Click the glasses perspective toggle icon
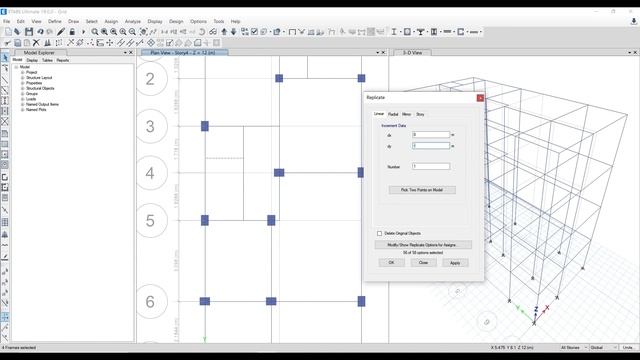Screen dimensions: 640x360 coord(213,32)
